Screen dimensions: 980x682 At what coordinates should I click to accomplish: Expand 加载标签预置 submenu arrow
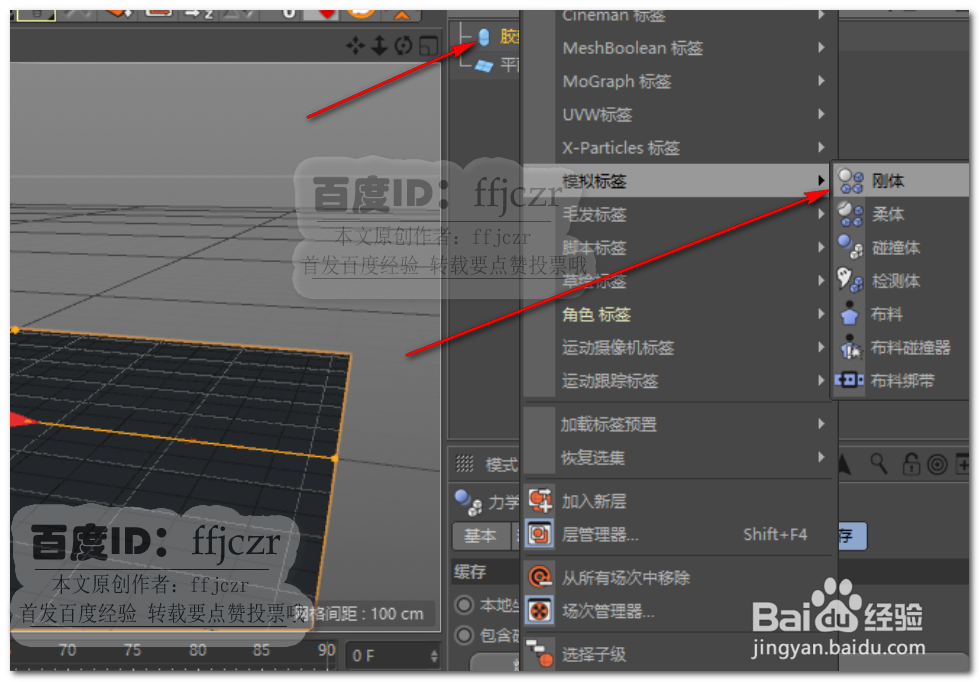(x=821, y=424)
